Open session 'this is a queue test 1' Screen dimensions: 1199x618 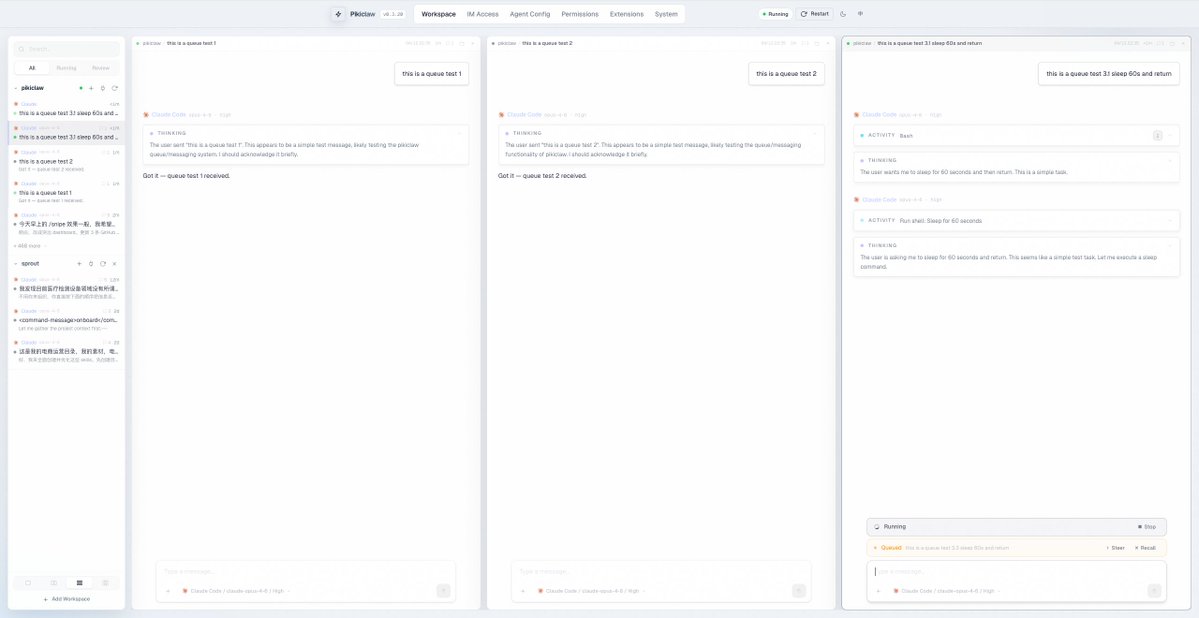tap(67, 192)
